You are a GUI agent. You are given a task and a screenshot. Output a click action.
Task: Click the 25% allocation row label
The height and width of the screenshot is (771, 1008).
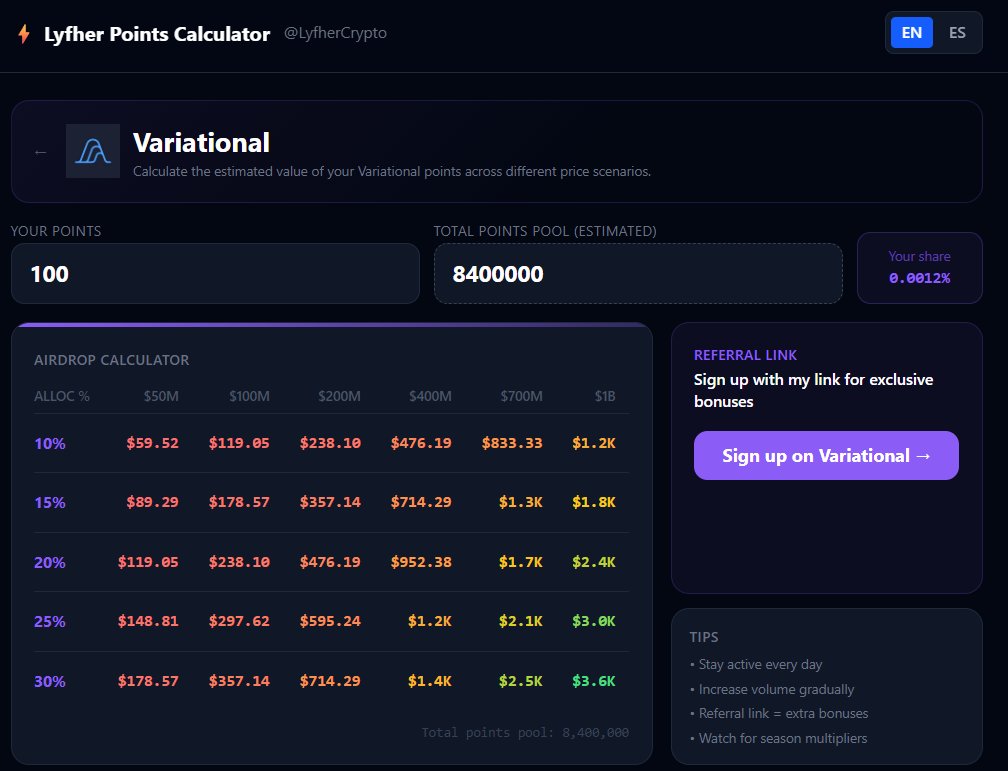pos(50,622)
